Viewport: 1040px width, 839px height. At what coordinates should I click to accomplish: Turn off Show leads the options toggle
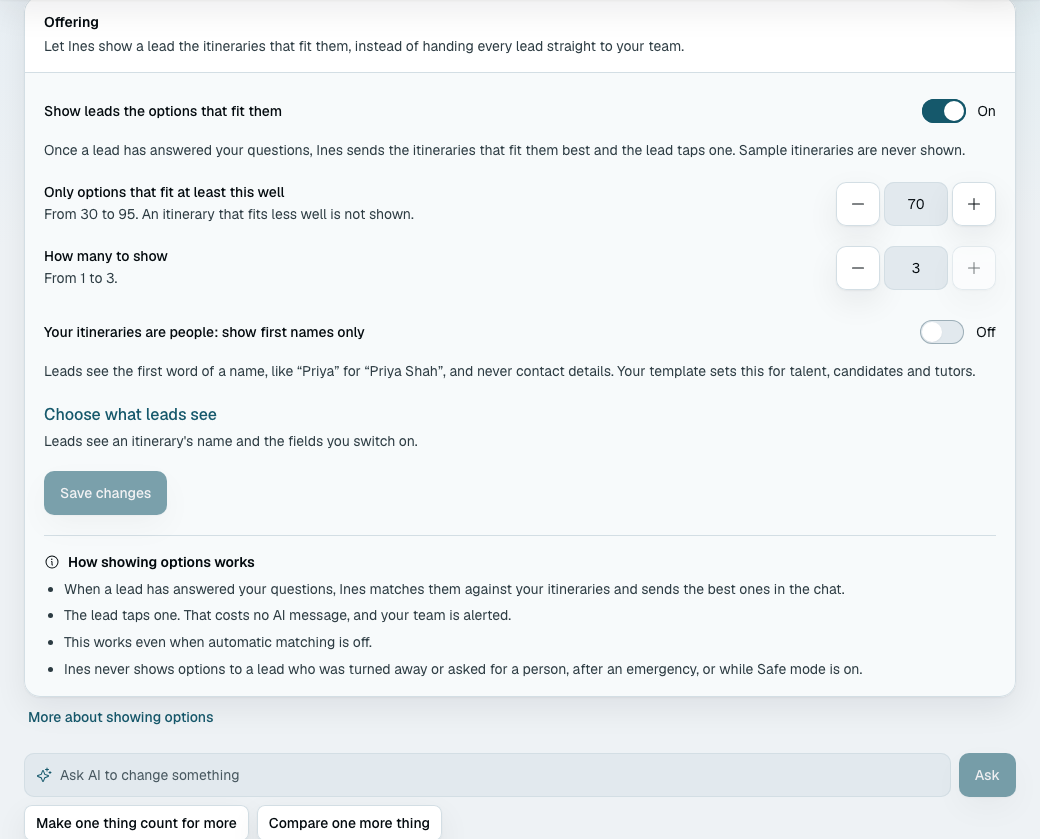click(943, 111)
